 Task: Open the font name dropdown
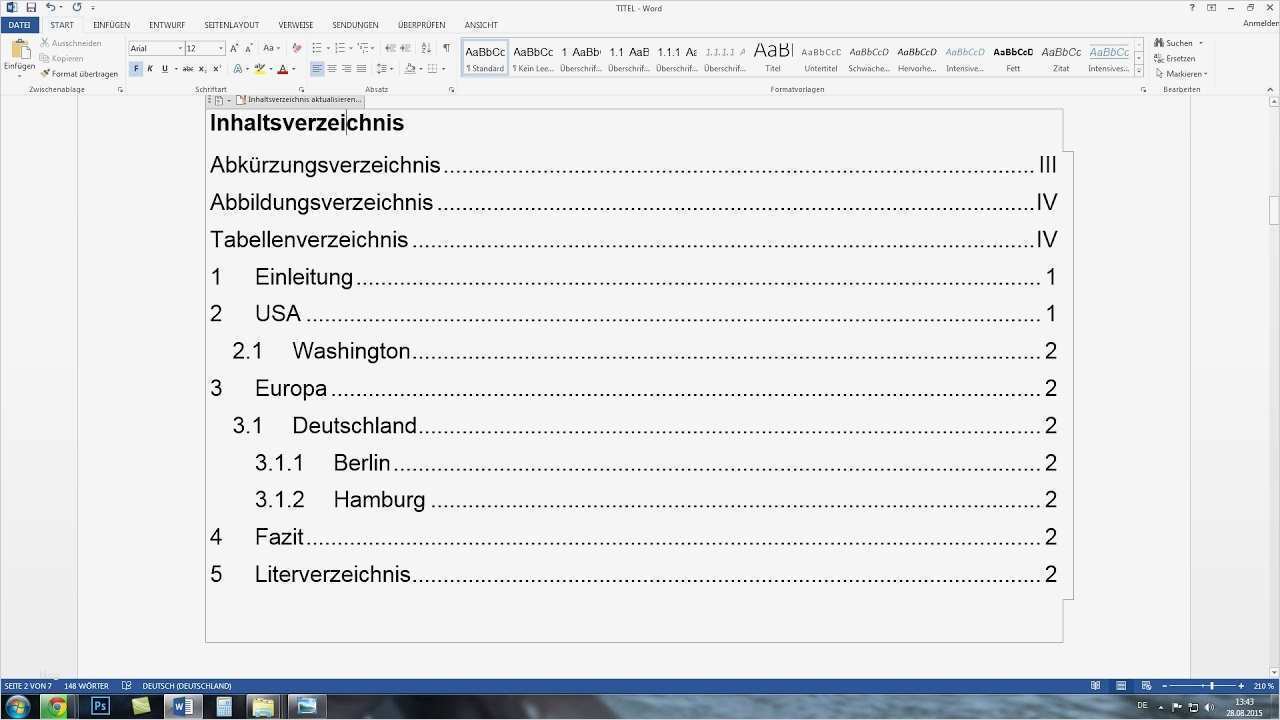(179, 48)
